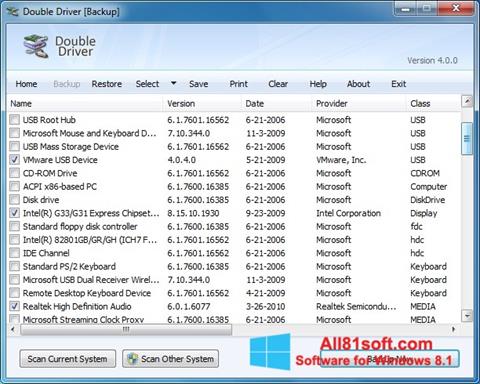Open the Help menu
This screenshot has width=480, height=384.
point(318,84)
